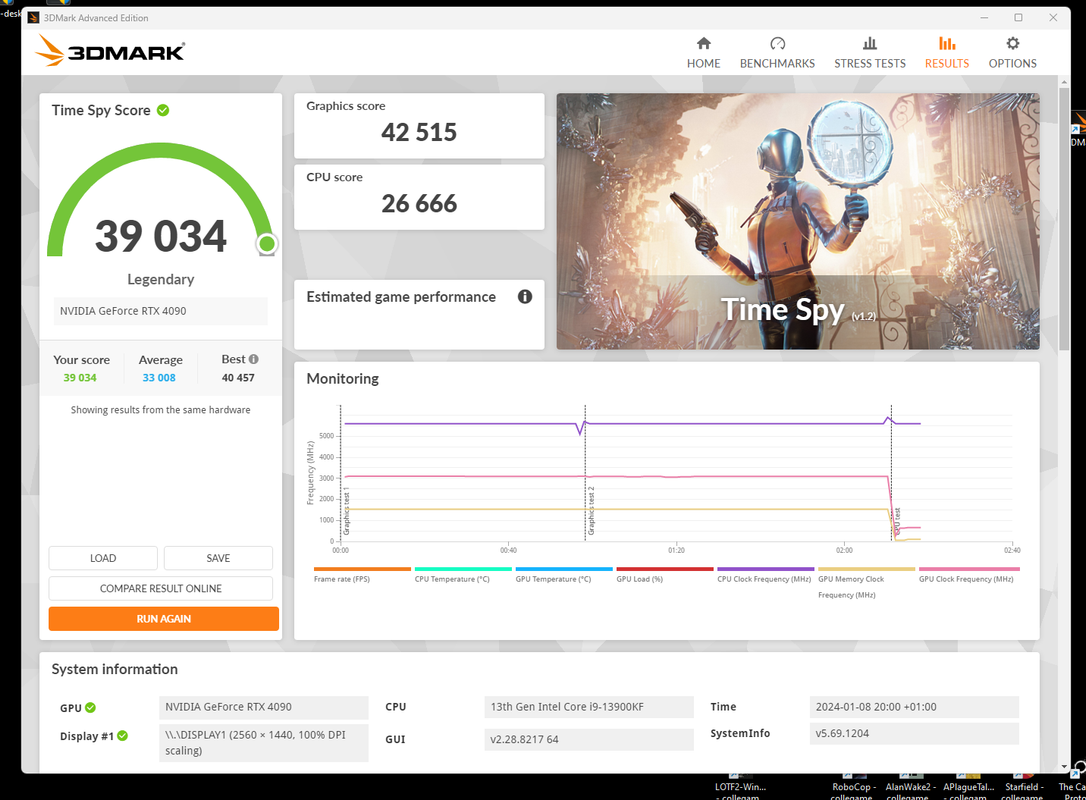Click the SystemInfo version v5.69.1204
This screenshot has width=1086, height=800.
[914, 734]
